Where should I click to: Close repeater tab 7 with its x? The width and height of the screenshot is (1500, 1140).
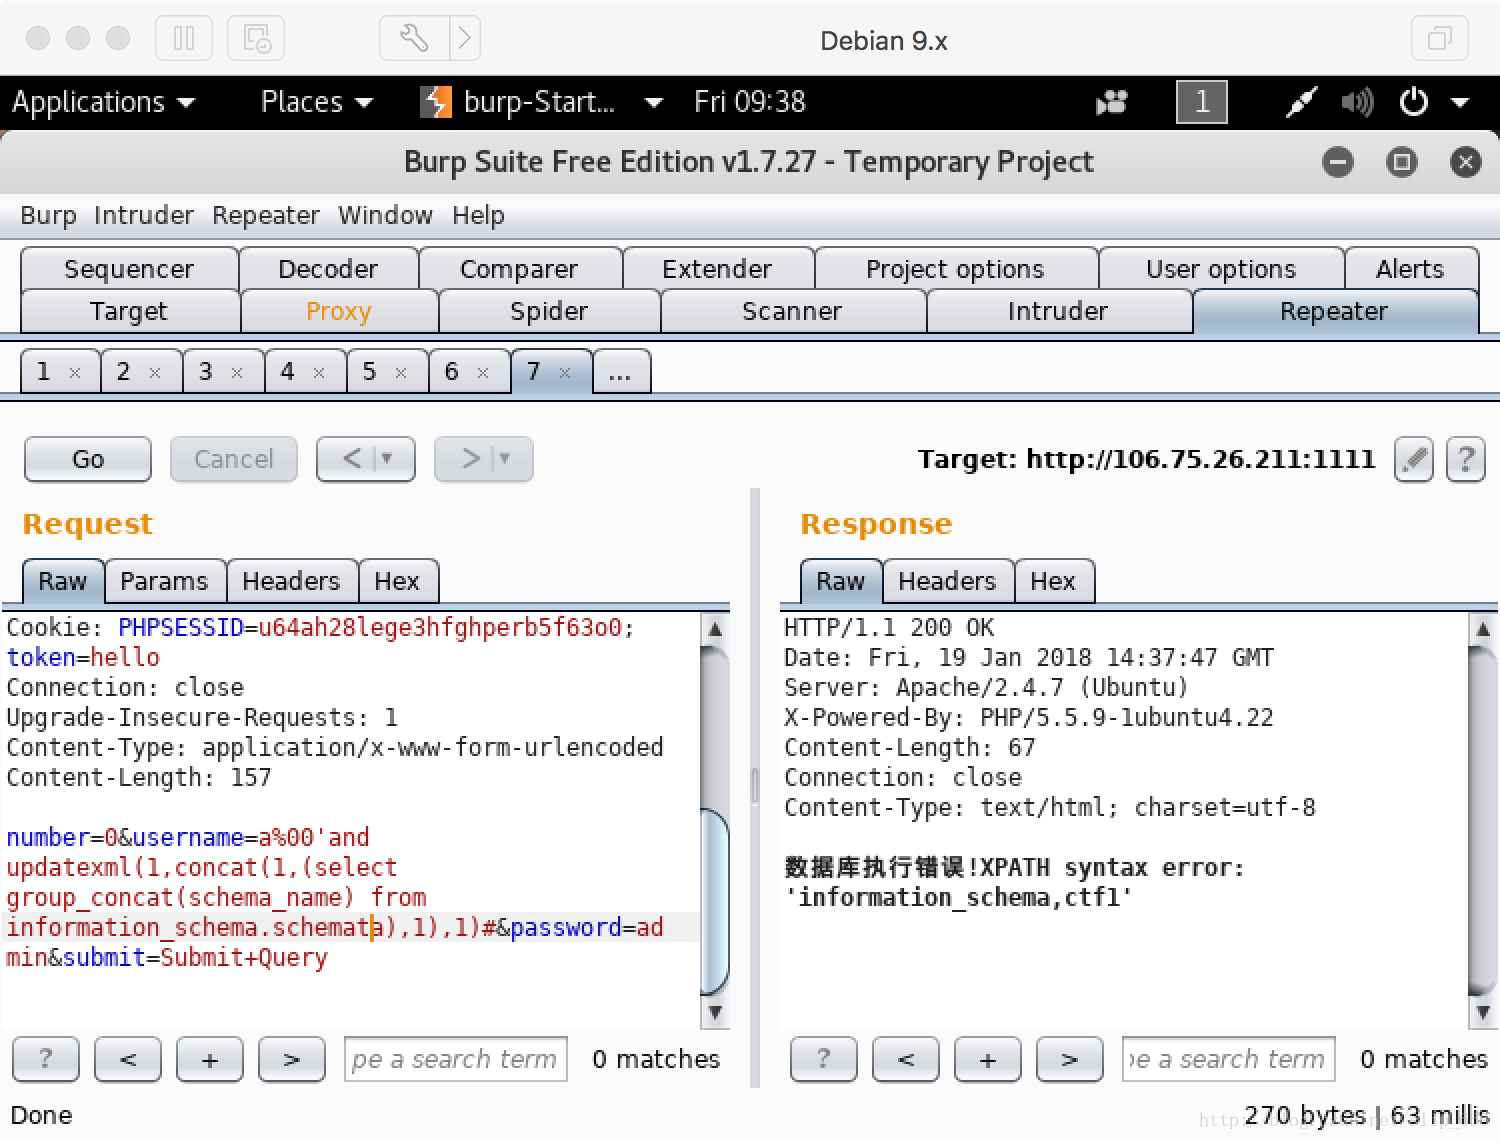click(x=565, y=373)
